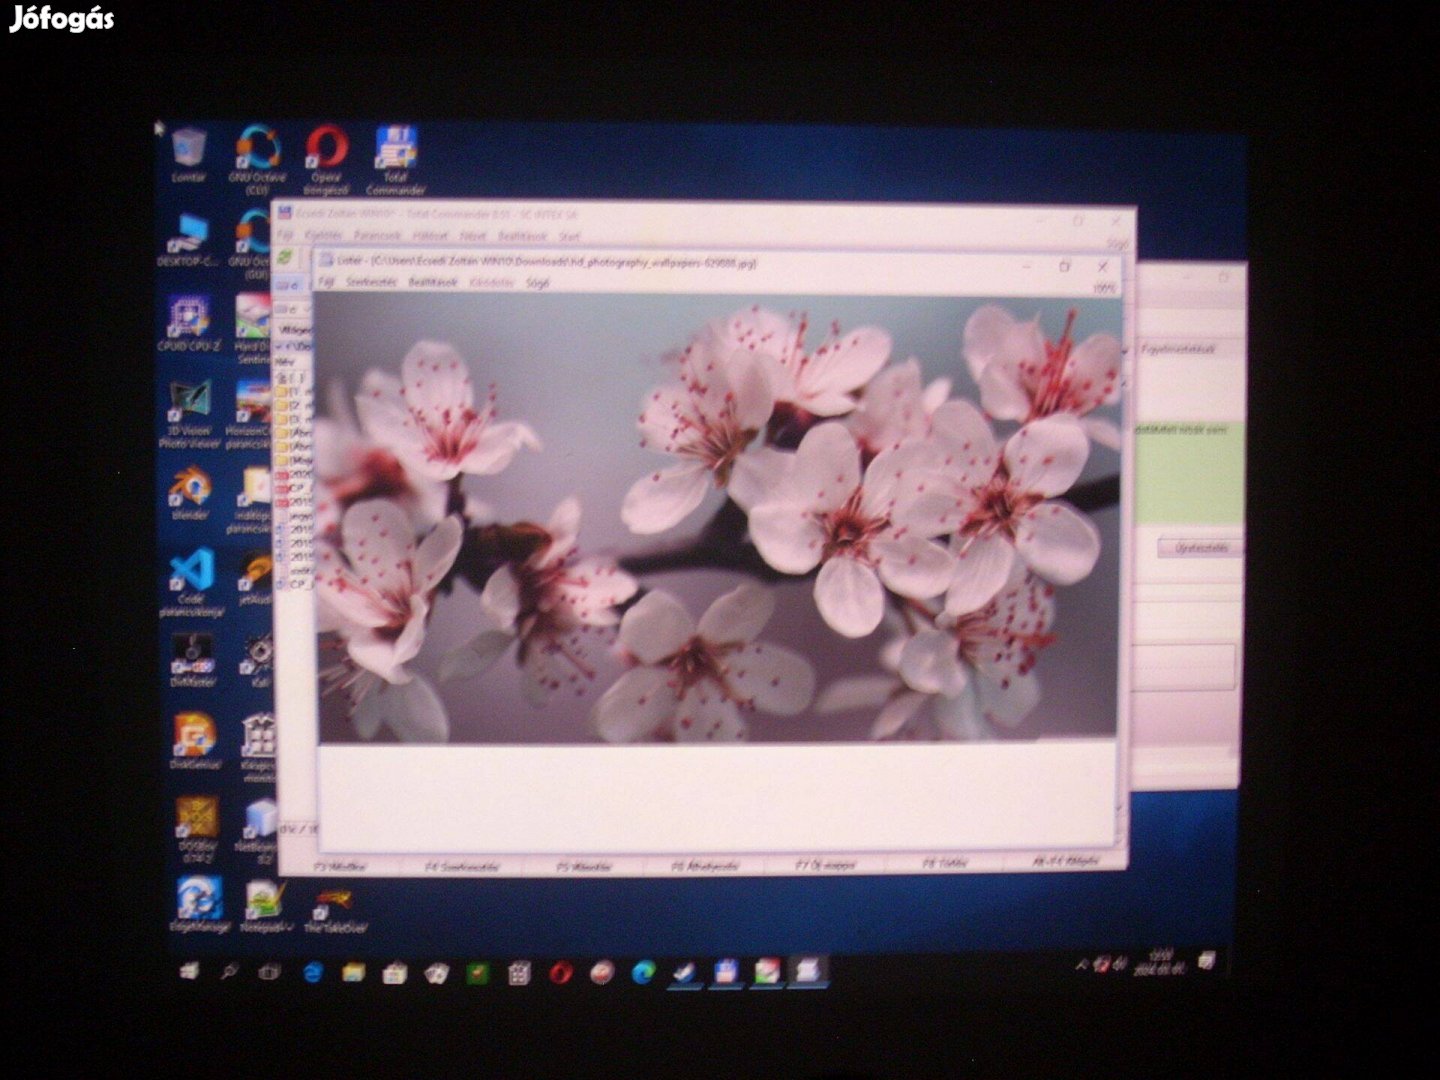Click the F8 Törlés button
This screenshot has width=1440, height=1080.
(944, 863)
